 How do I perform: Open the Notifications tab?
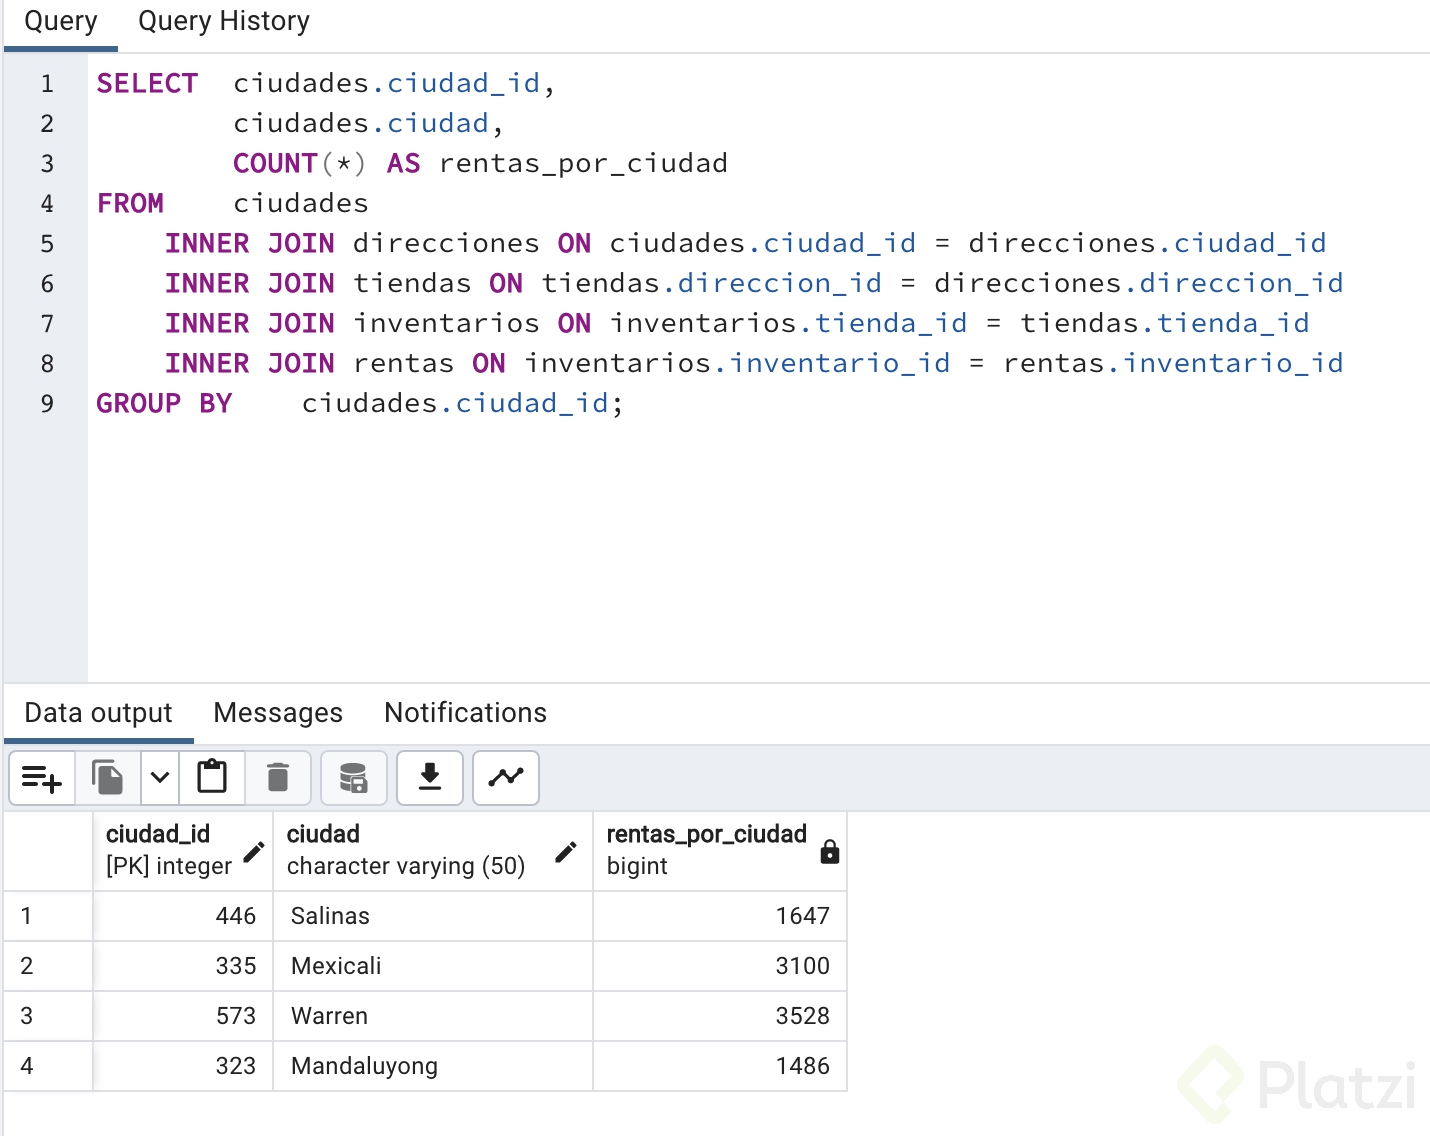[465, 713]
